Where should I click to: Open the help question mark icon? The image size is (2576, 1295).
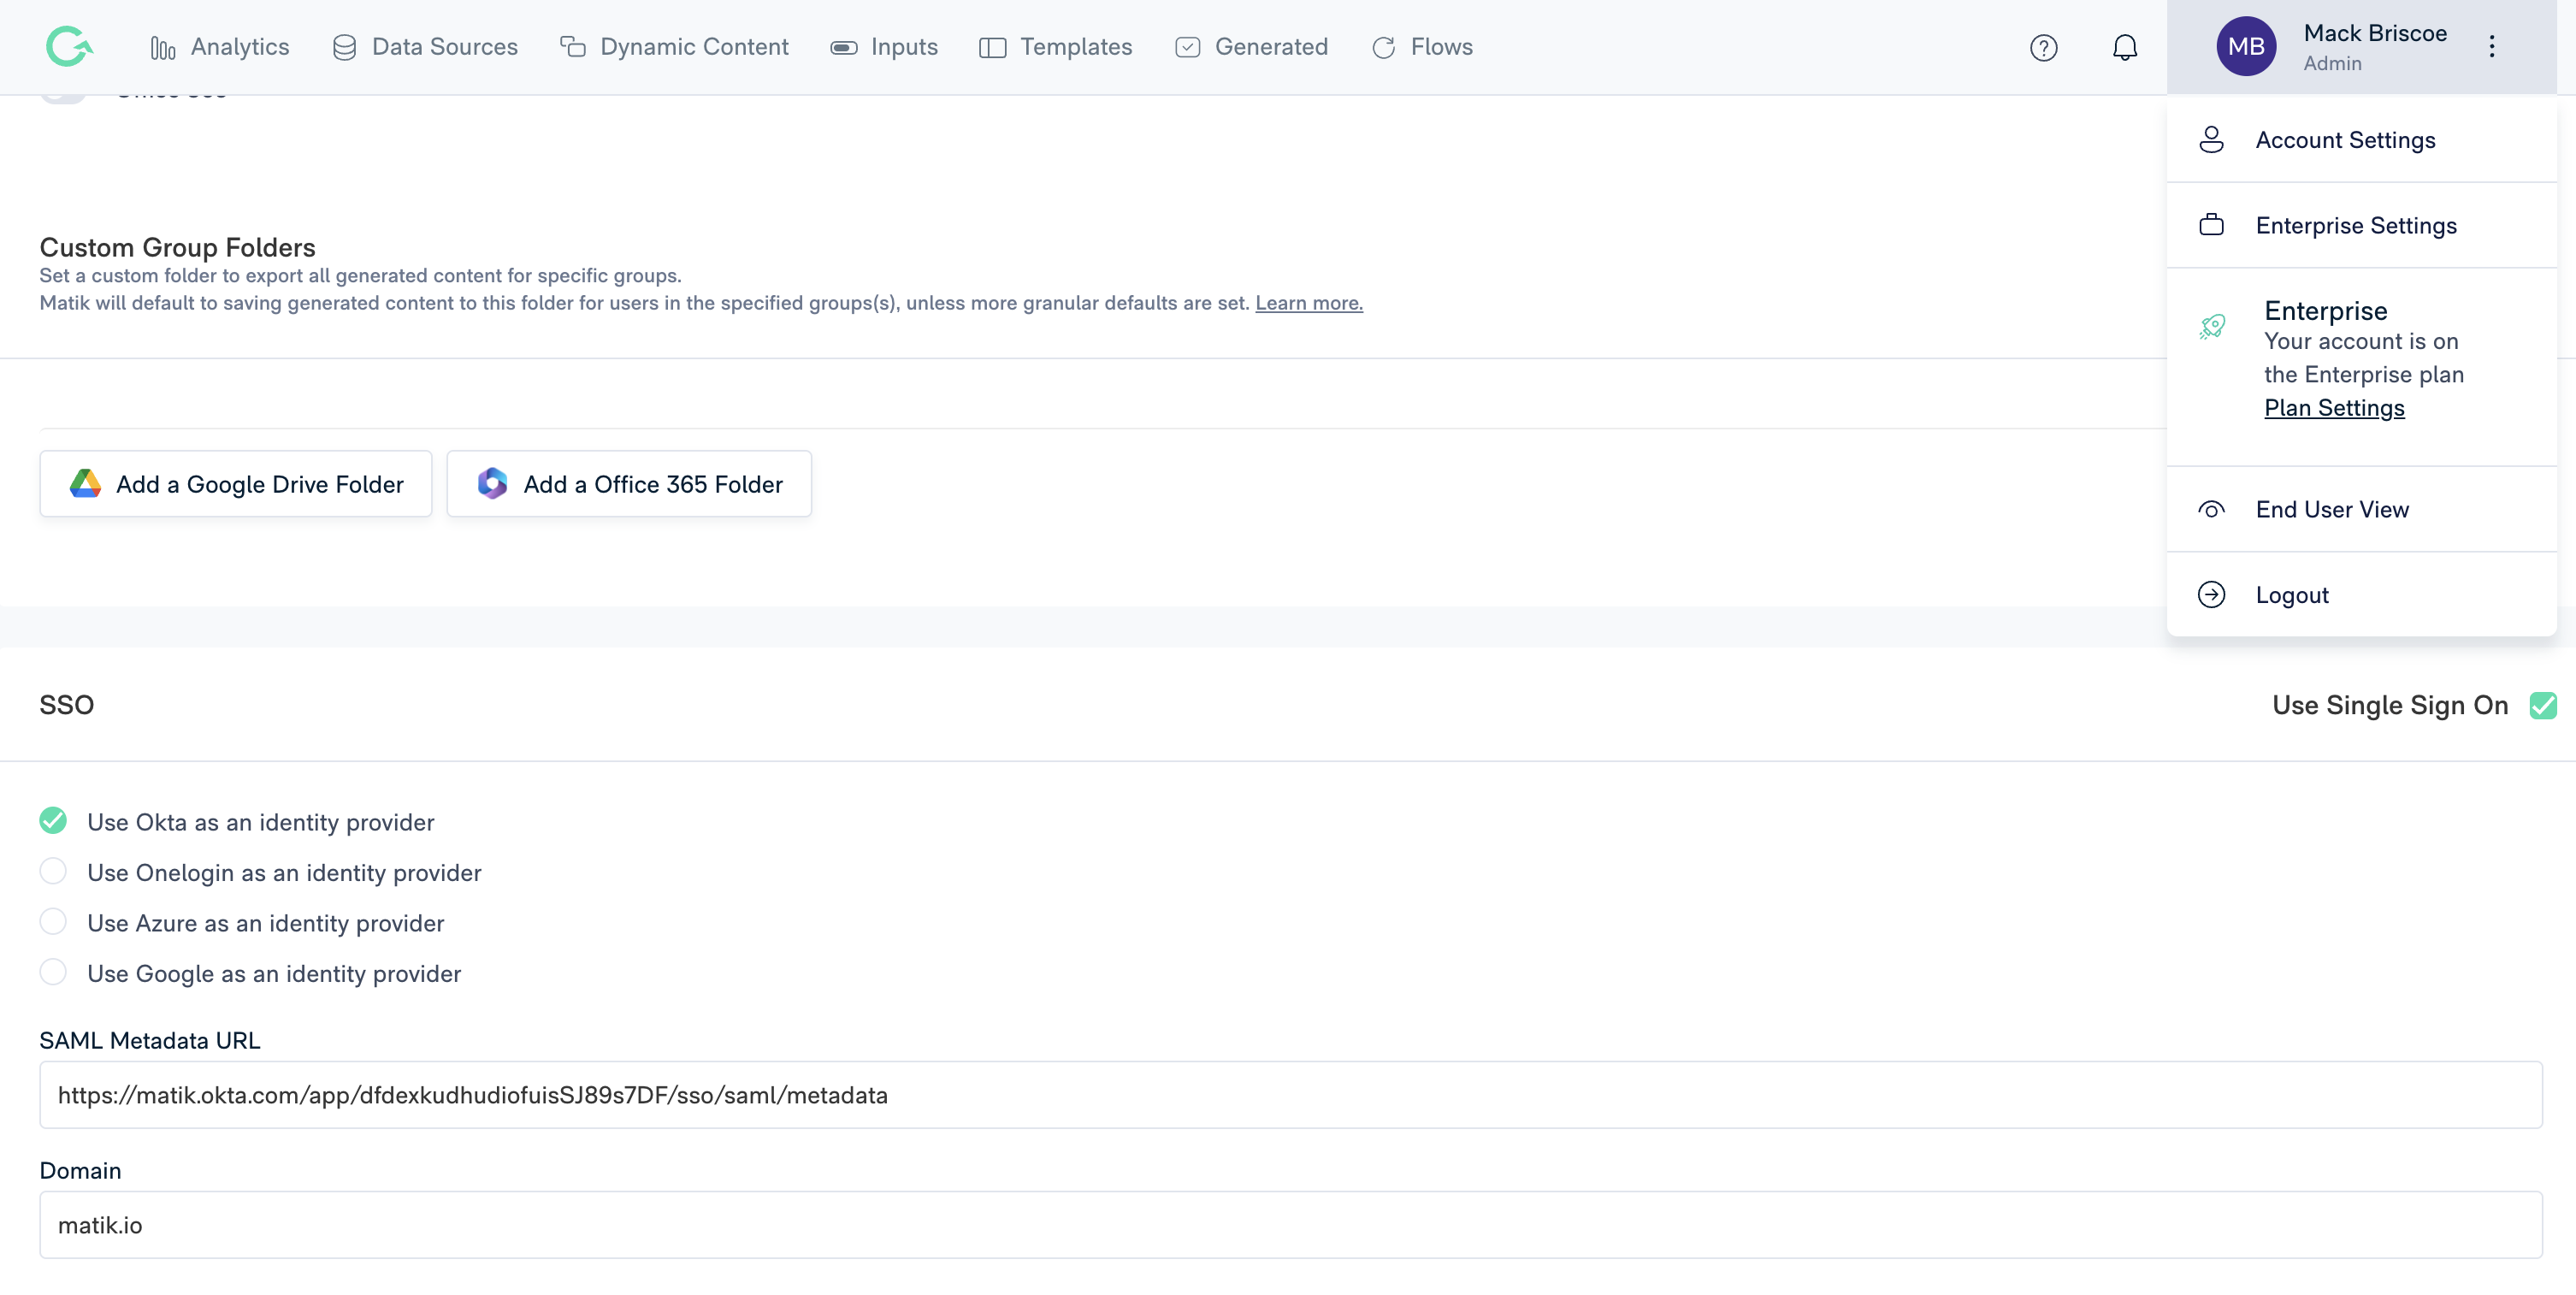click(2043, 47)
